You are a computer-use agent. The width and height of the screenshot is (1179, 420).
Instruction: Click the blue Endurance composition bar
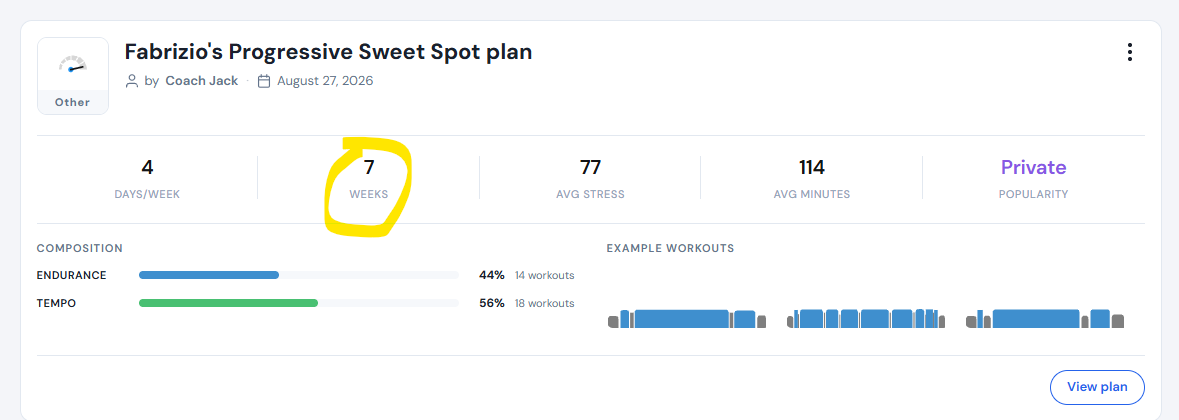(209, 276)
